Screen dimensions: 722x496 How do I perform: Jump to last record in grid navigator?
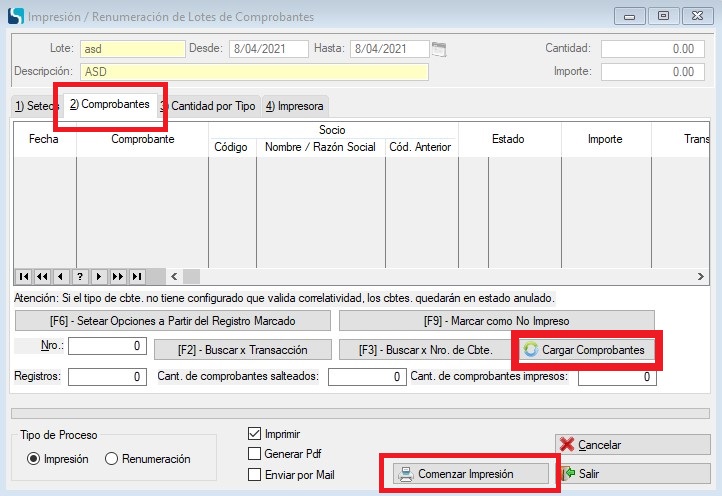pos(137,276)
